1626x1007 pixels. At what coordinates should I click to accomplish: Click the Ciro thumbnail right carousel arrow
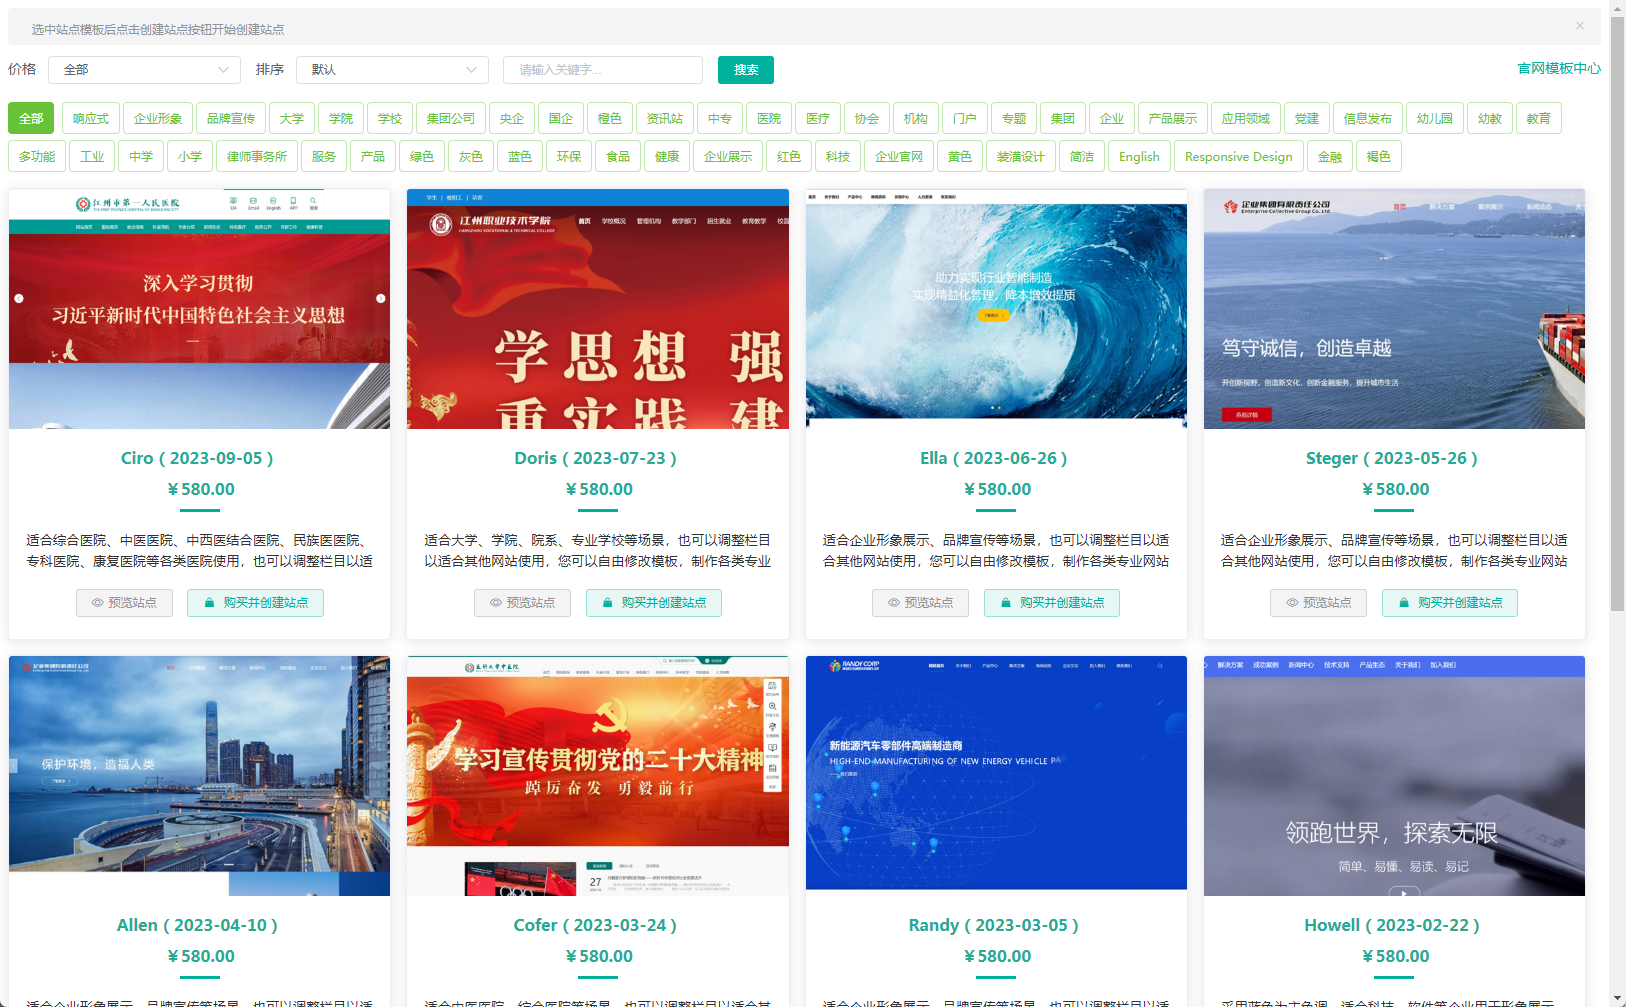(x=380, y=298)
